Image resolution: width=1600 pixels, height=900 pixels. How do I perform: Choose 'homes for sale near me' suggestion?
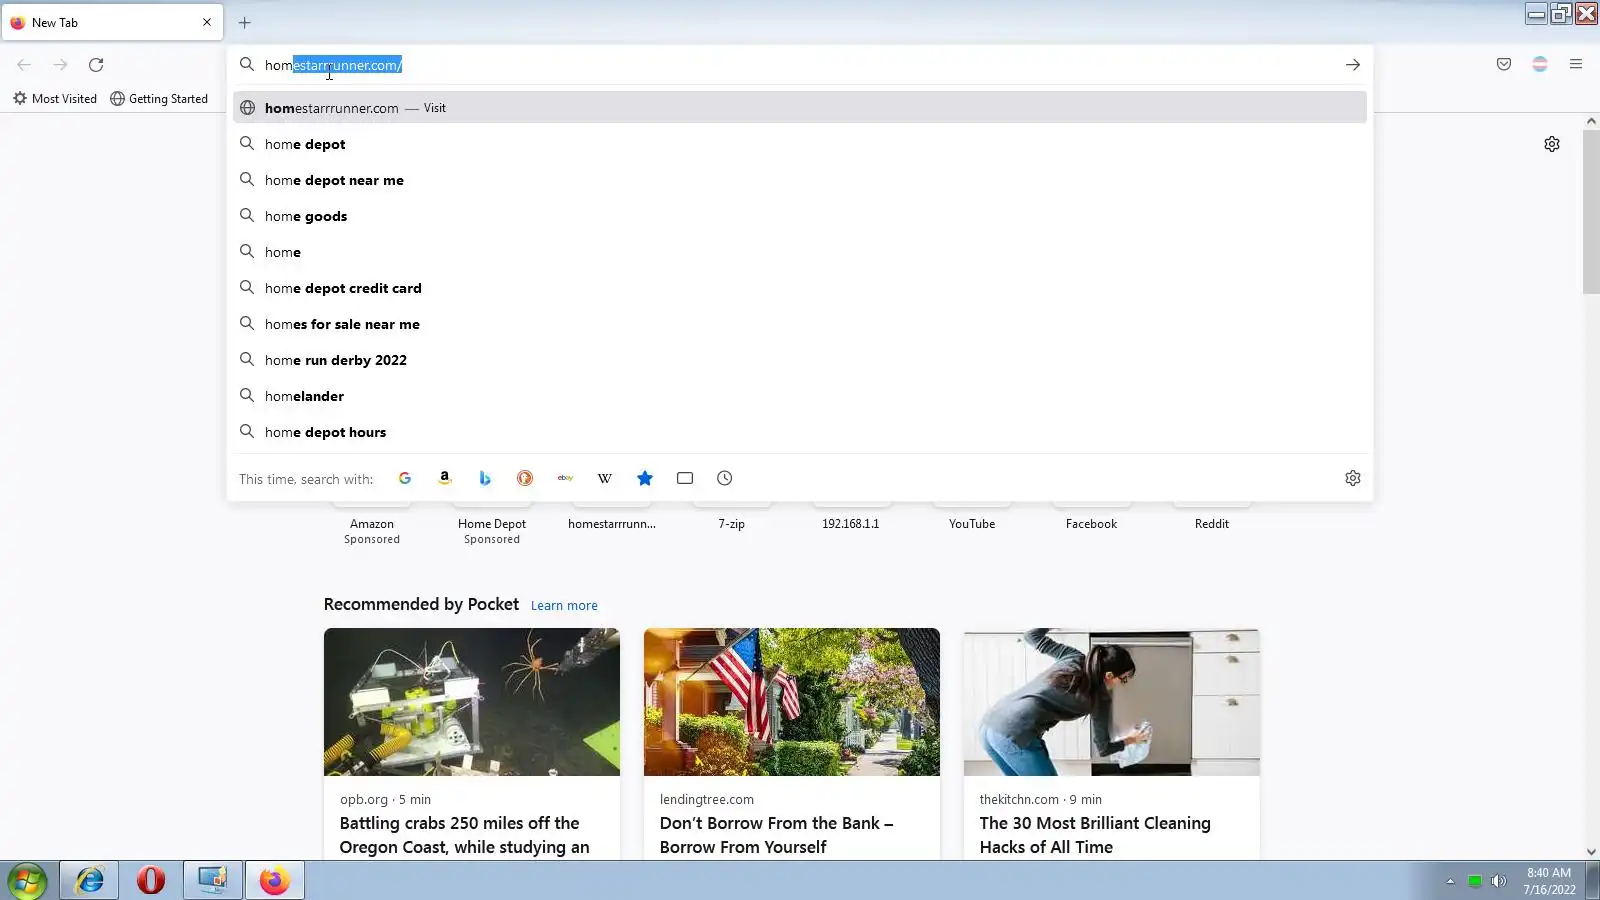(800, 324)
